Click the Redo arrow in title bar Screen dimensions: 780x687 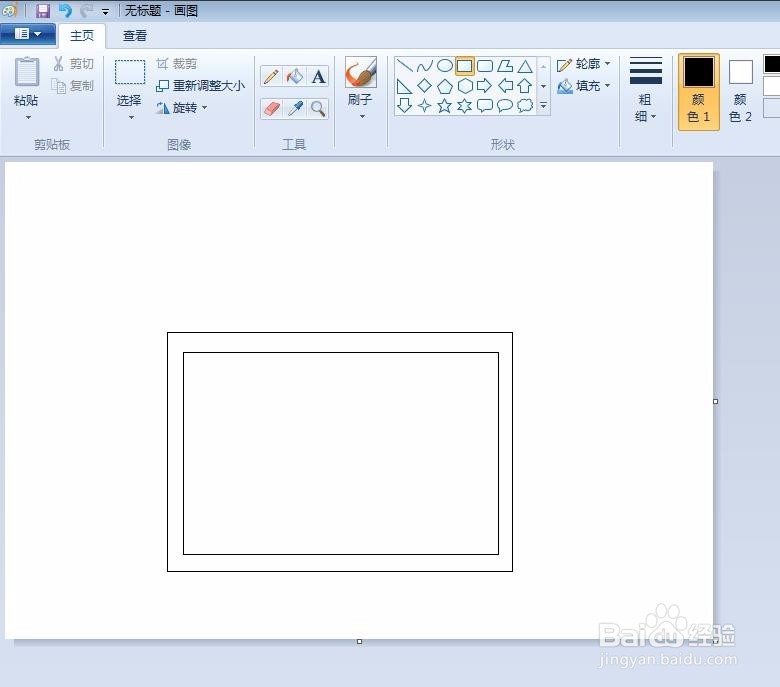pos(87,10)
